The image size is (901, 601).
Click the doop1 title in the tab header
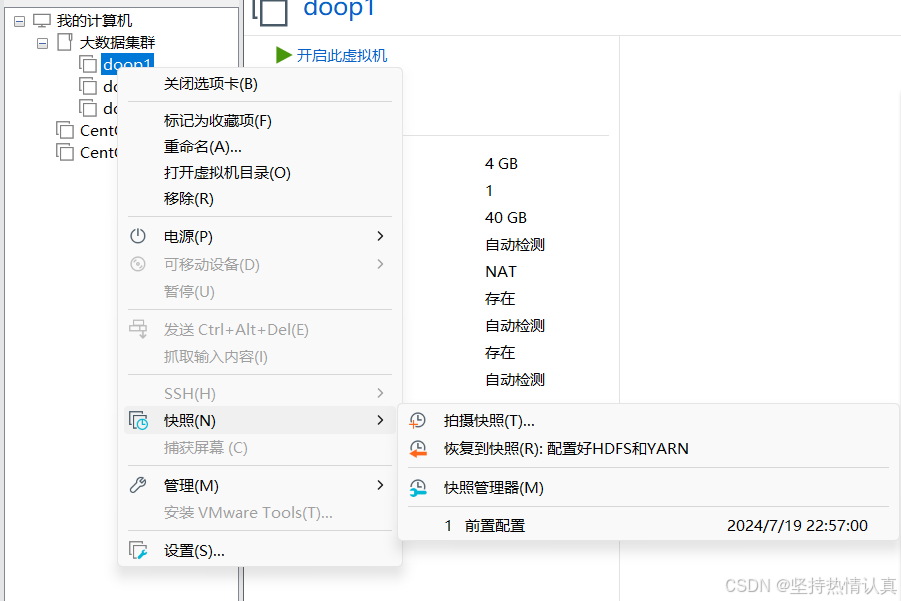[x=338, y=9]
